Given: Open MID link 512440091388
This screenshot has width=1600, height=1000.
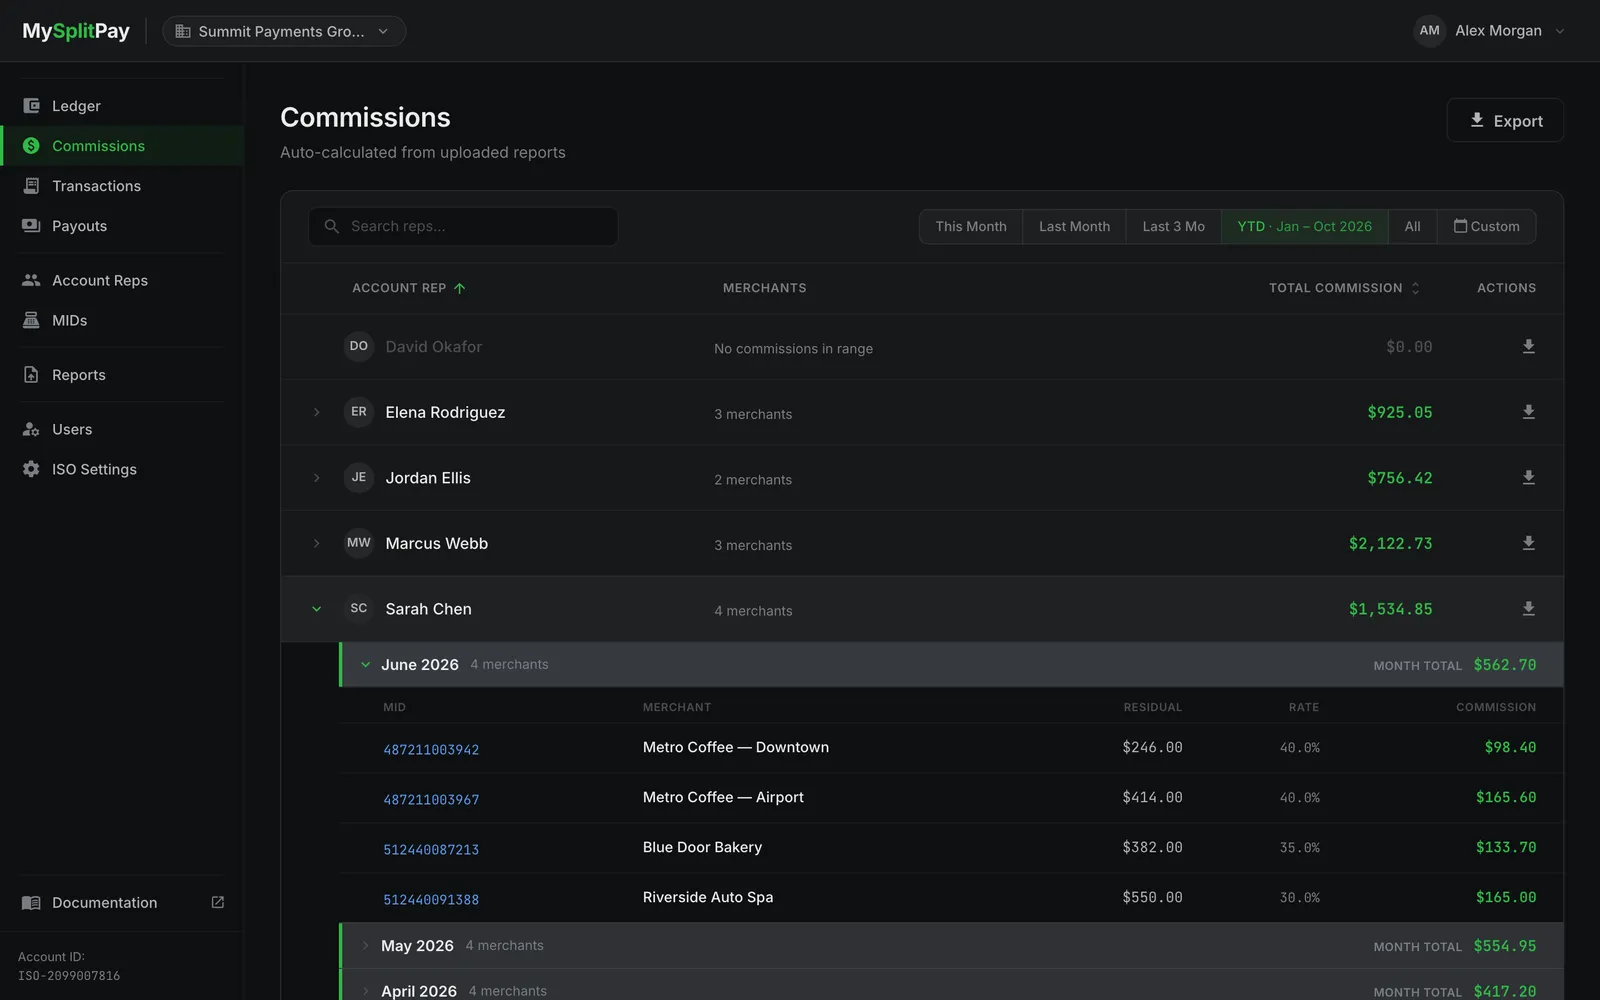Looking at the screenshot, I should tap(431, 900).
